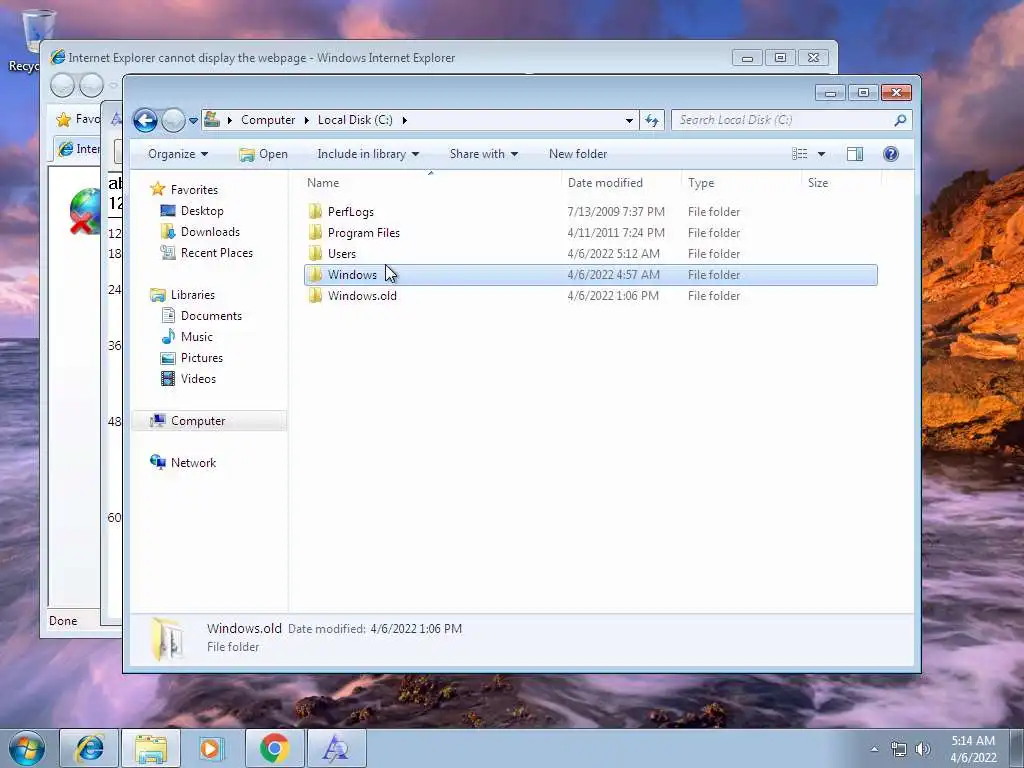Open the recent pages dropdown beside Forward
This screenshot has height=768, width=1024.
coord(193,121)
